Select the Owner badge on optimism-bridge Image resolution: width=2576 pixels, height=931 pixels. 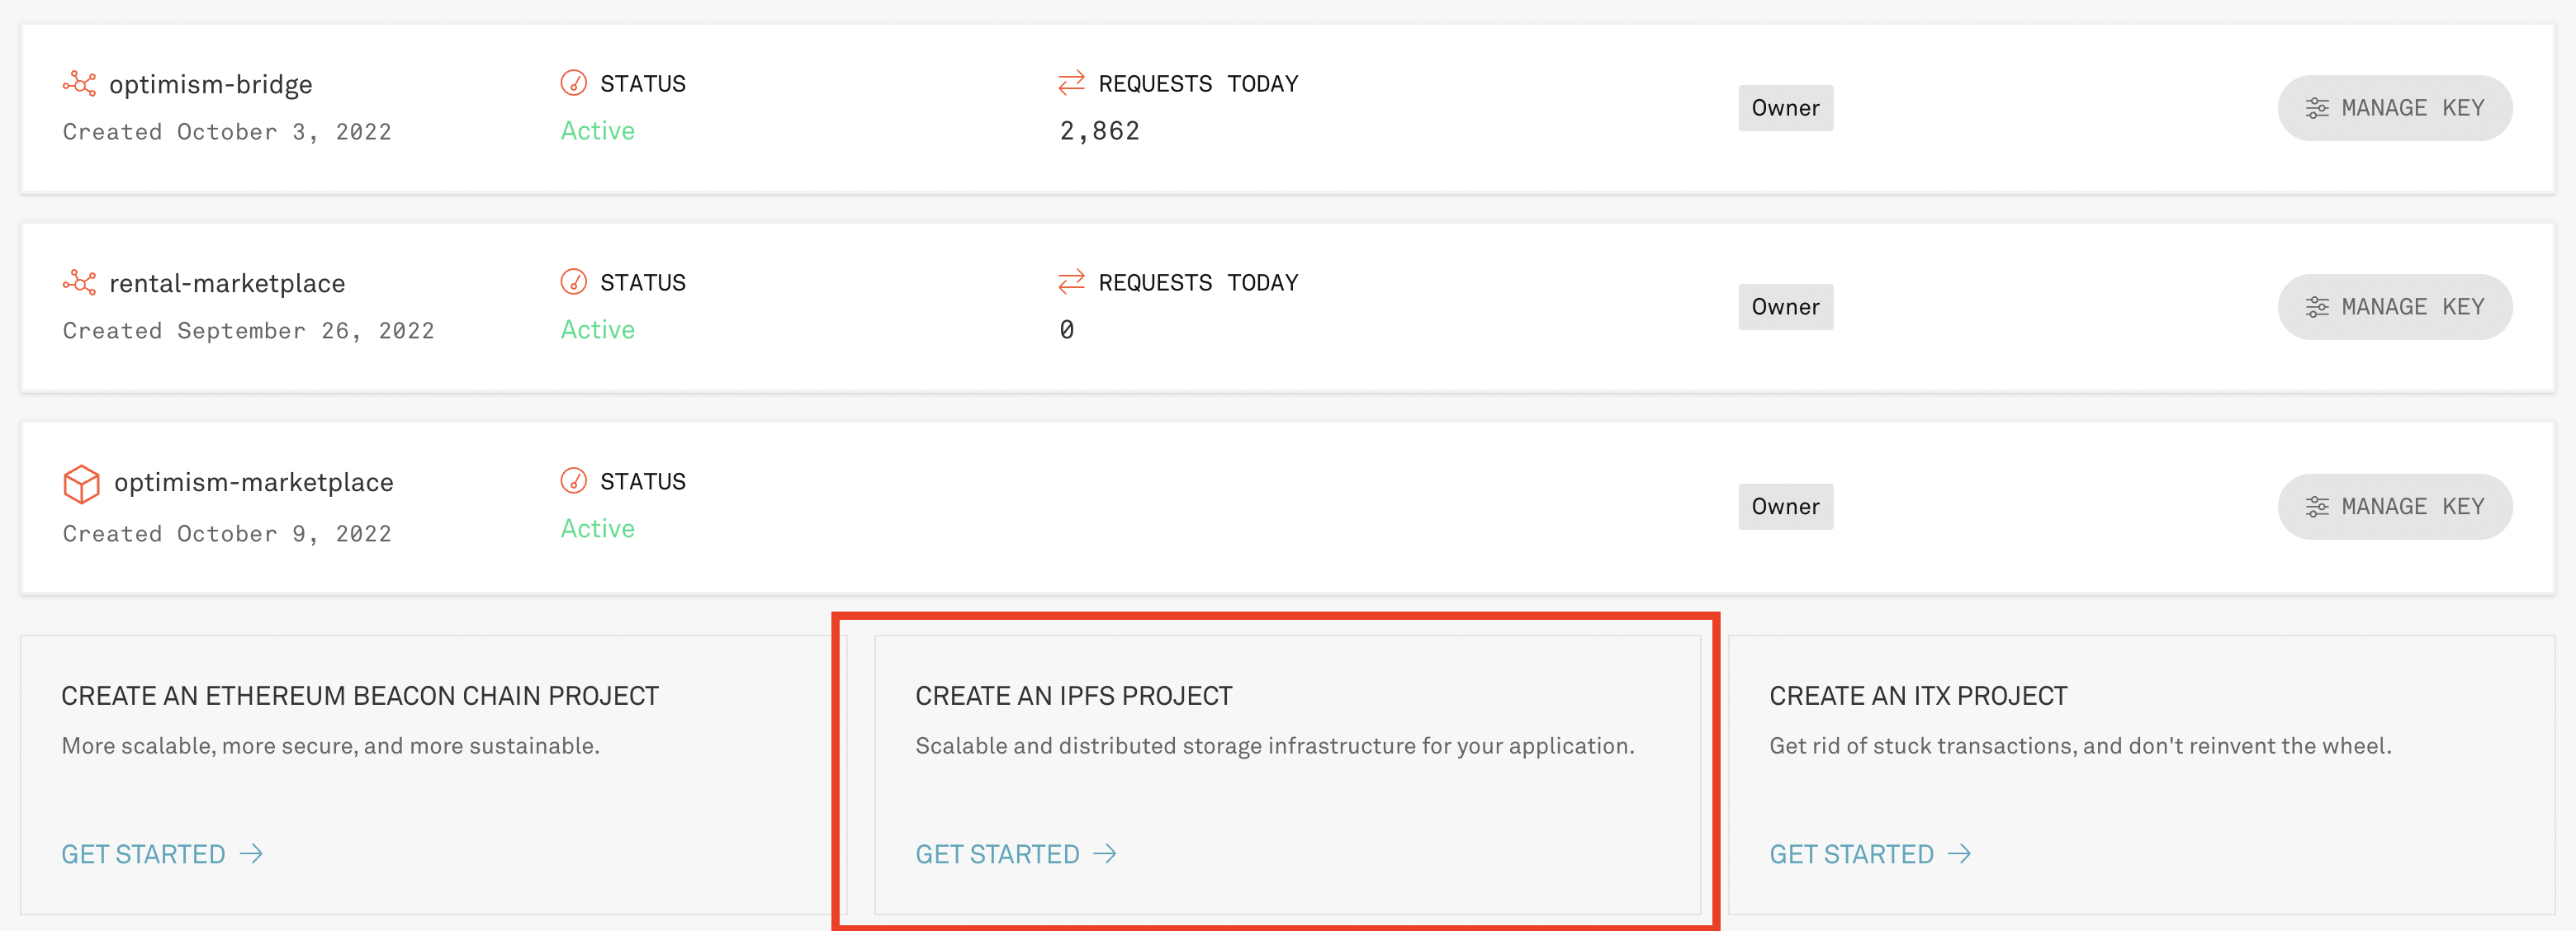click(1785, 108)
